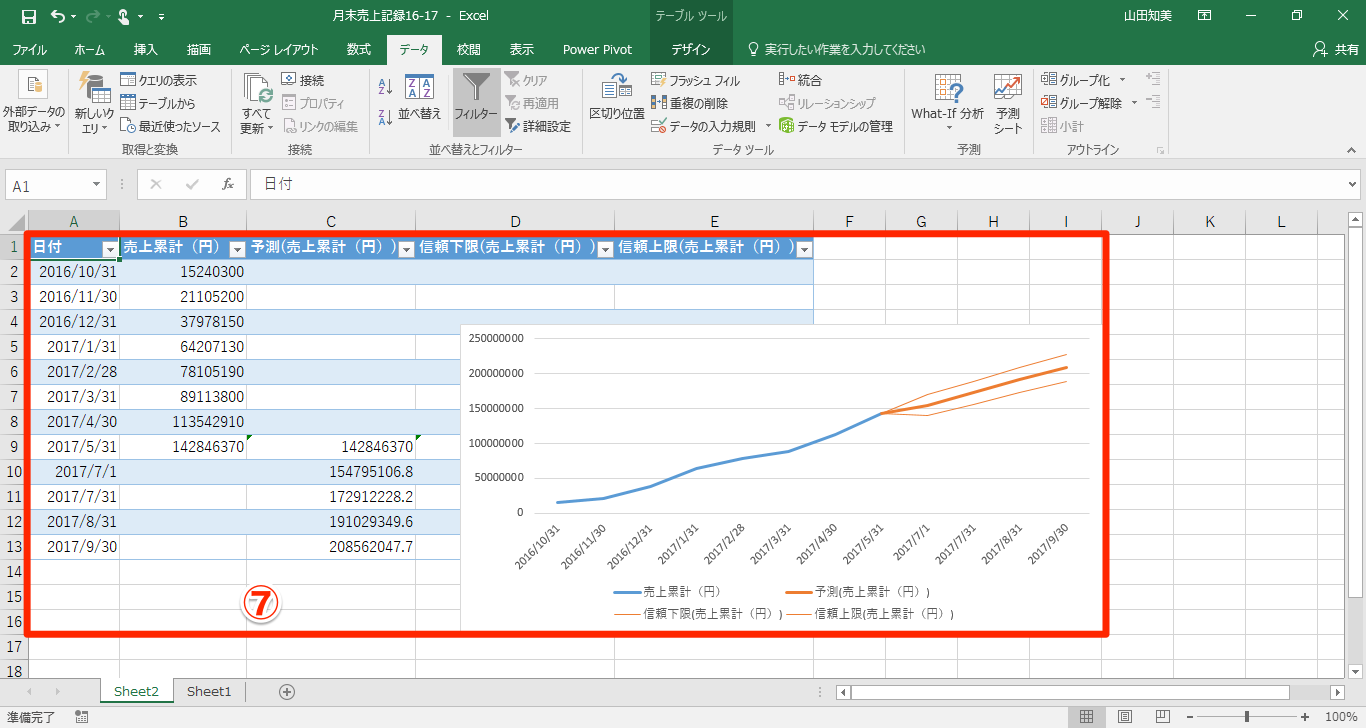This screenshot has width=1366, height=728.
Task: Click 共有 share button
Action: point(1336,49)
